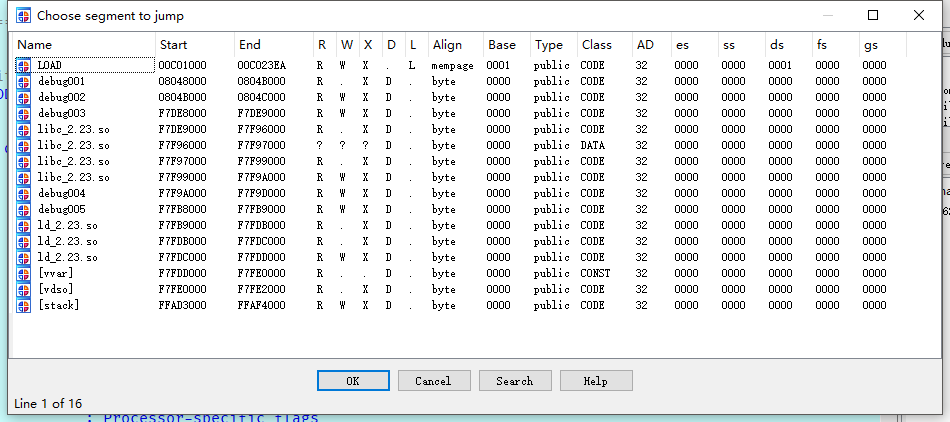Sort segments by Name column header

point(83,45)
